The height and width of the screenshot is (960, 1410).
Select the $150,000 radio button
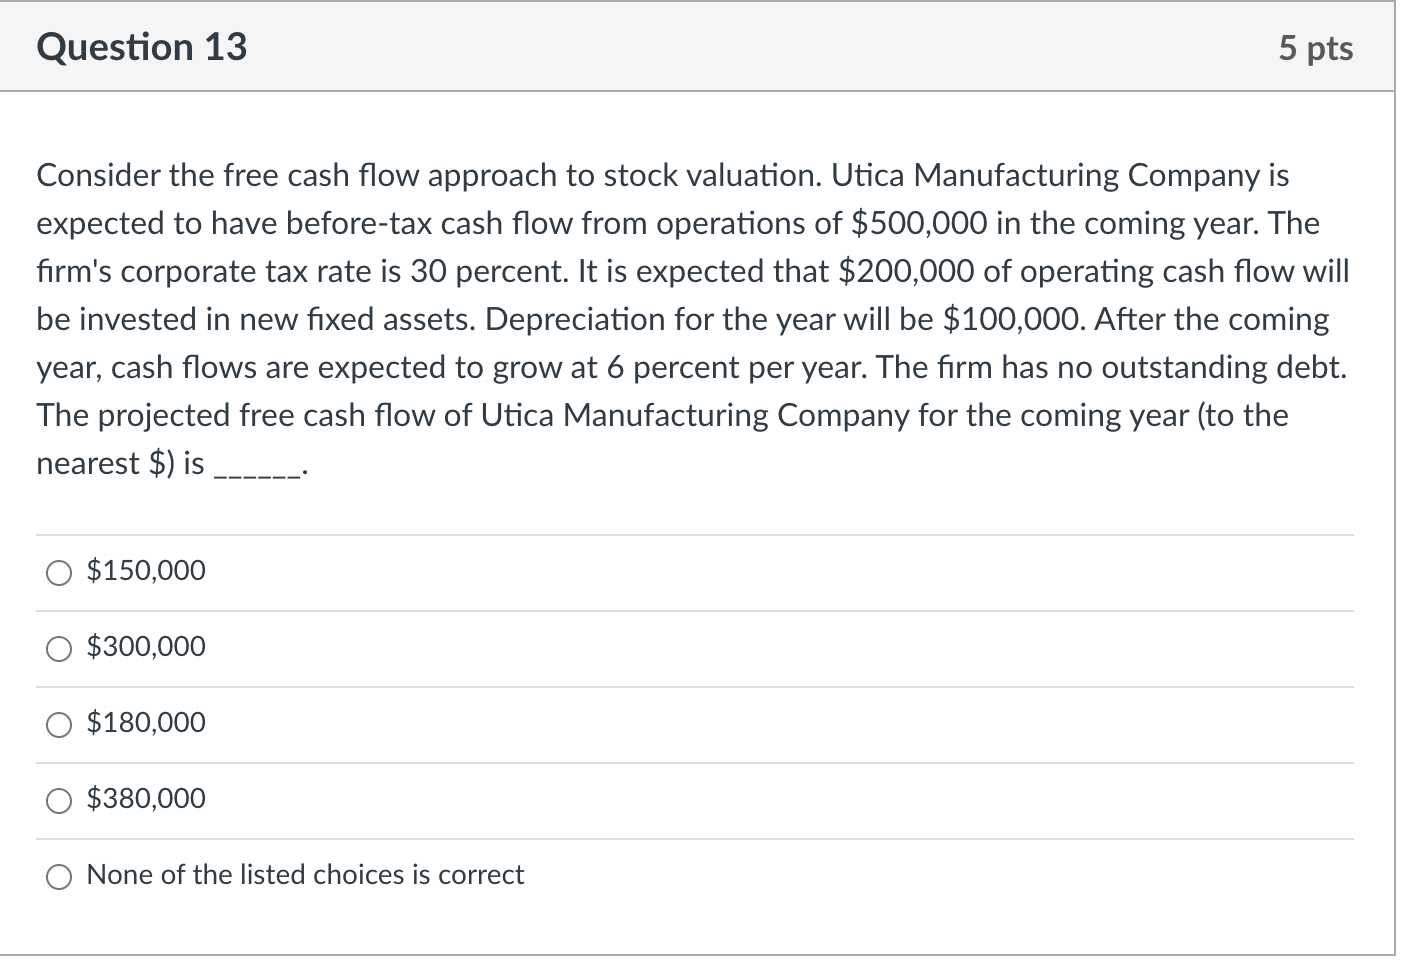pyautogui.click(x=59, y=573)
